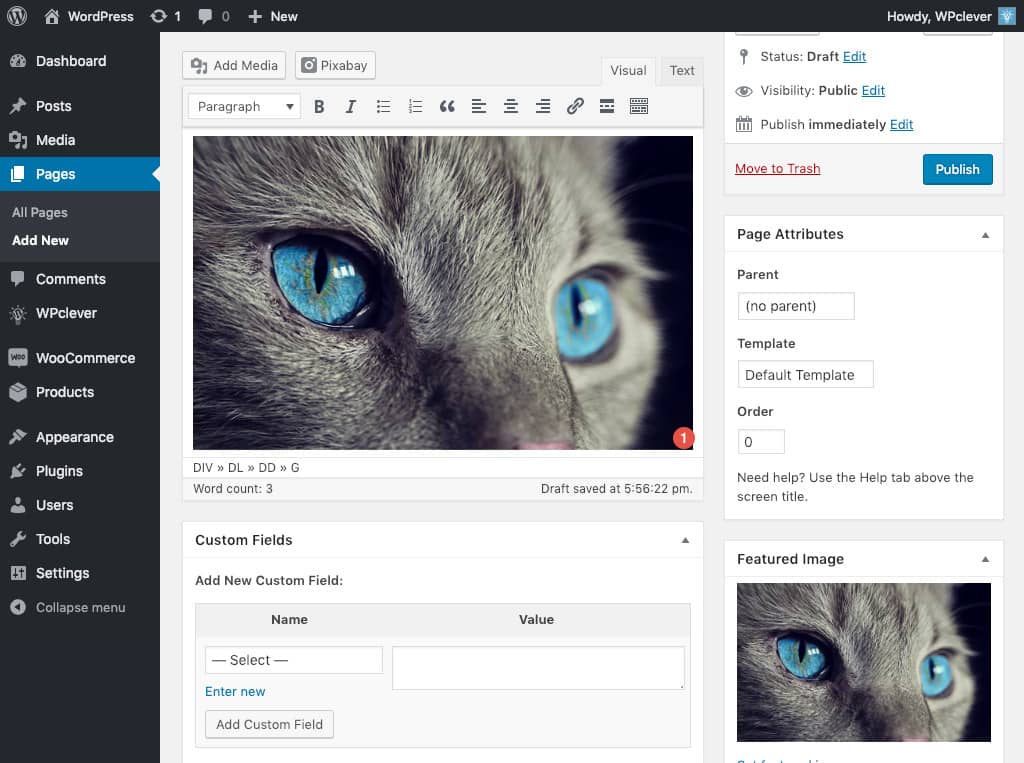Collapse the Custom Fields panel

tap(685, 540)
